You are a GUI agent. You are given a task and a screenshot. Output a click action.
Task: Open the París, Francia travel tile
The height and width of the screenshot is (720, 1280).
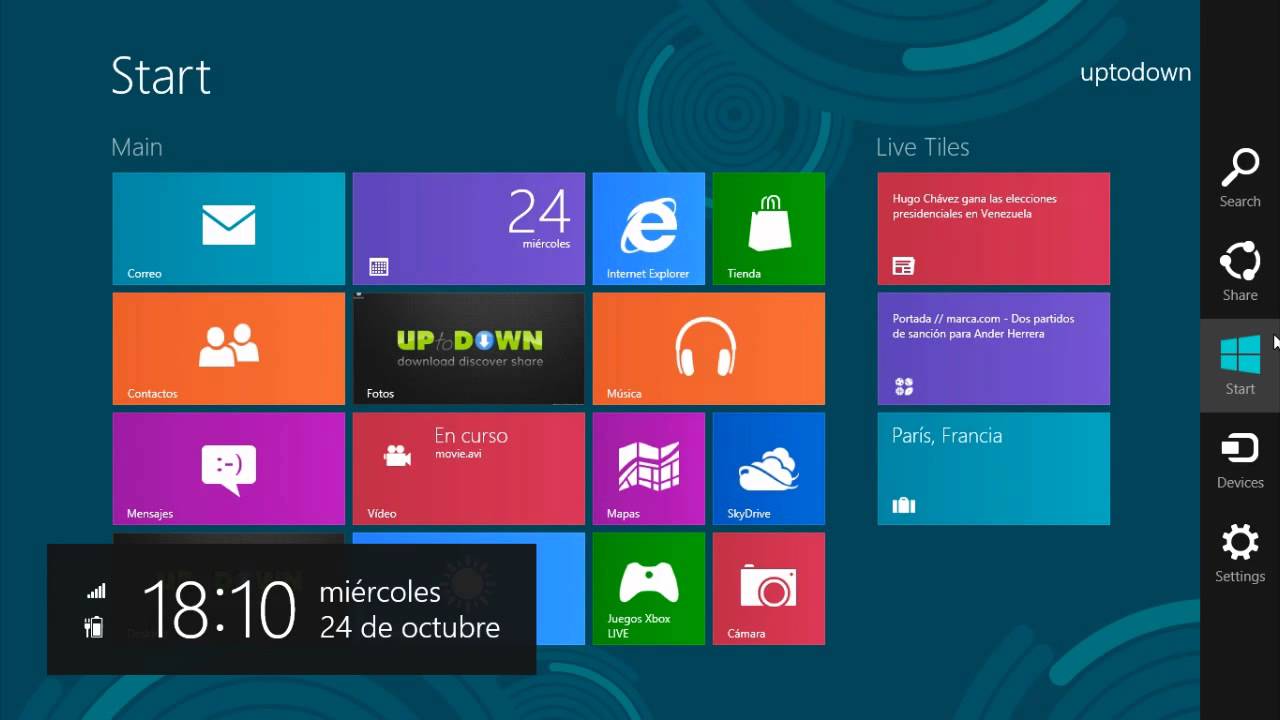pos(993,468)
